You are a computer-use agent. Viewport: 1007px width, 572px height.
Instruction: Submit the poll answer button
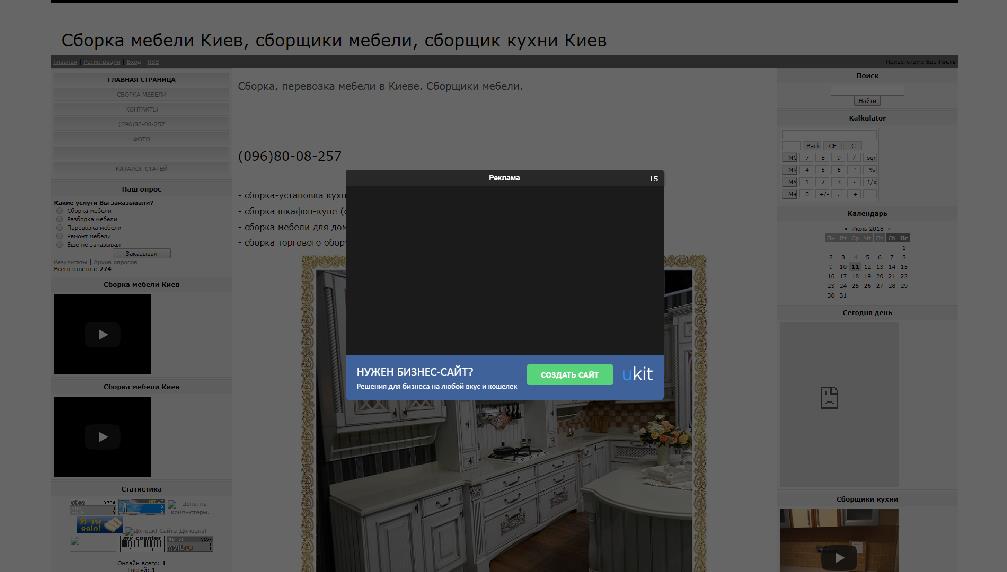pos(141,254)
